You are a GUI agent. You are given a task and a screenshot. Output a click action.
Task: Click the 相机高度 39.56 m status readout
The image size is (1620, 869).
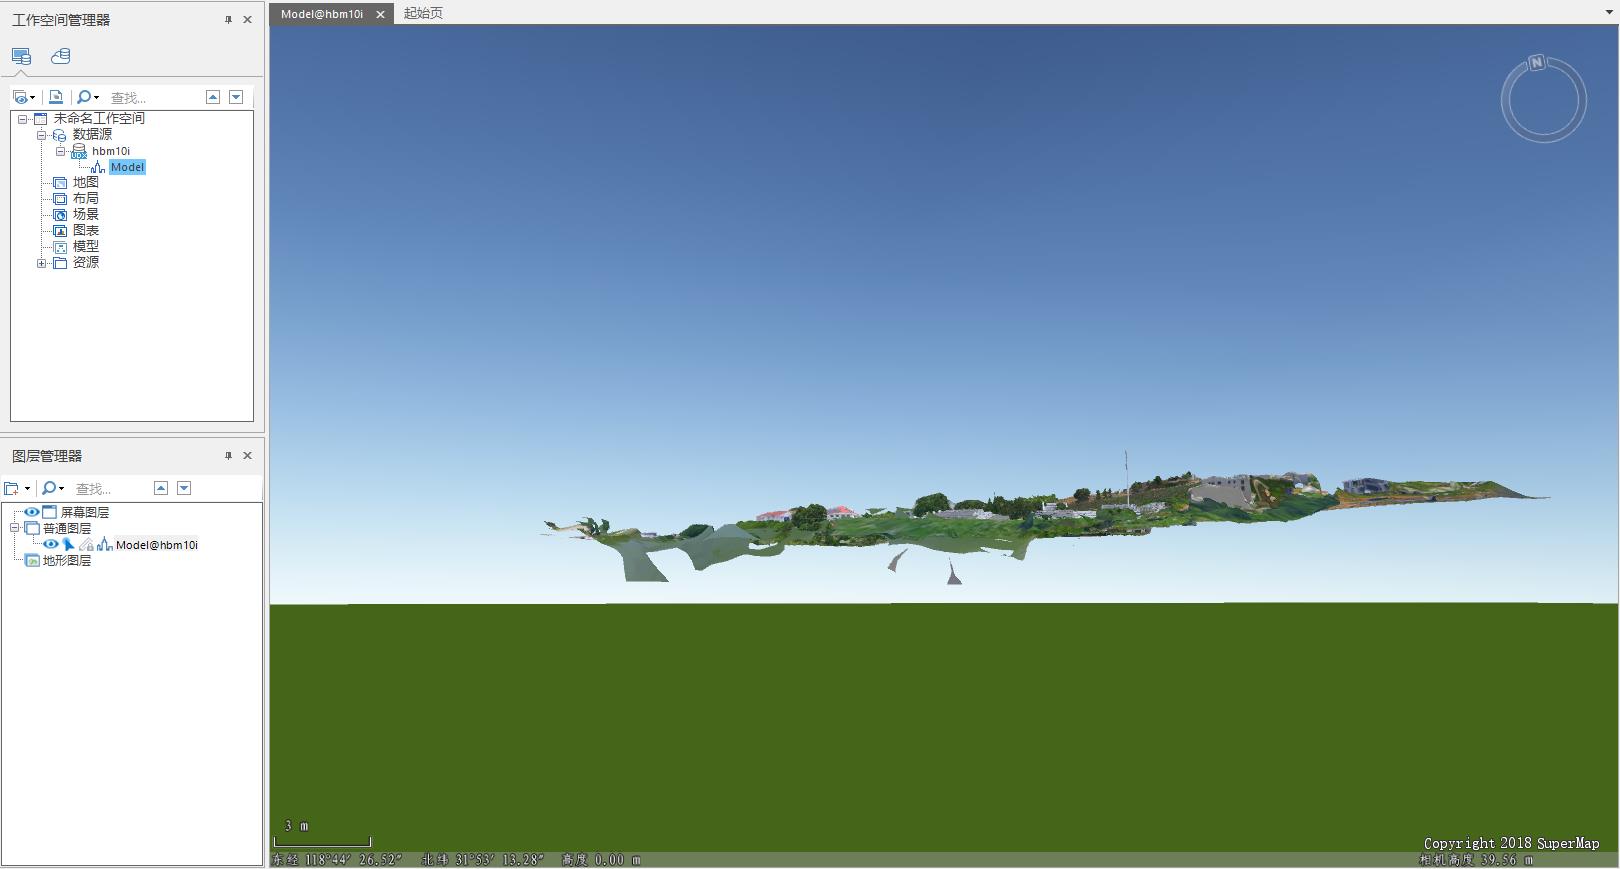(1476, 860)
